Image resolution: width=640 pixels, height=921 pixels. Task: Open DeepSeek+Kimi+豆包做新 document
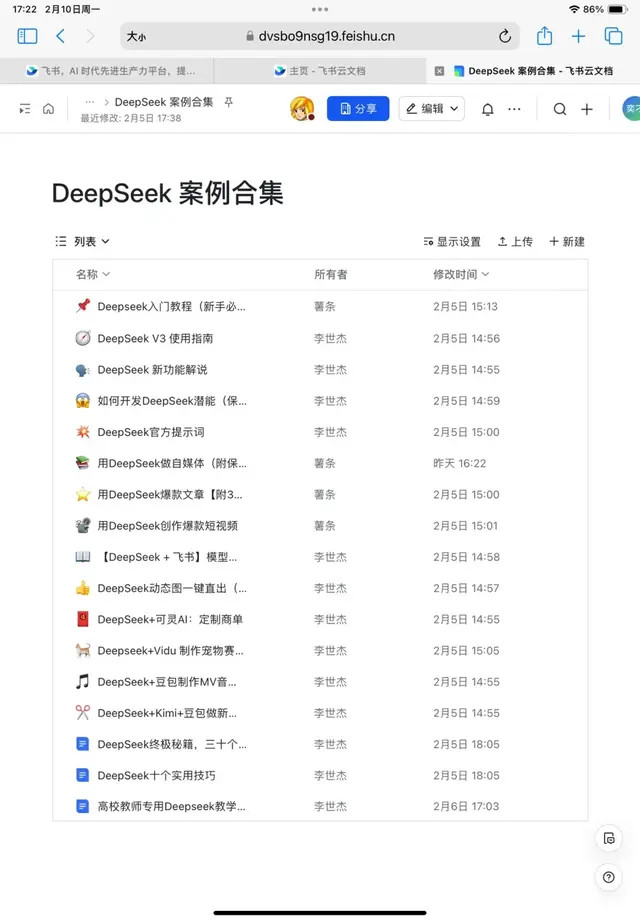[x=167, y=713]
